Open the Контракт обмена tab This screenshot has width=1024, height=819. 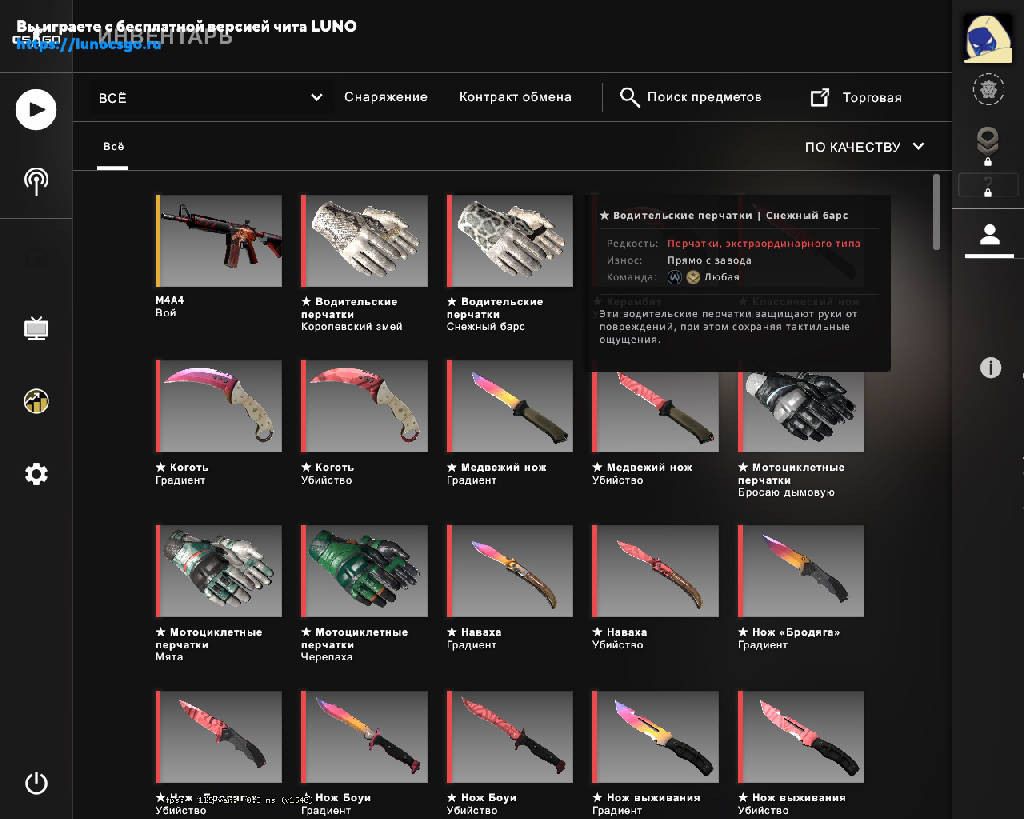click(515, 97)
